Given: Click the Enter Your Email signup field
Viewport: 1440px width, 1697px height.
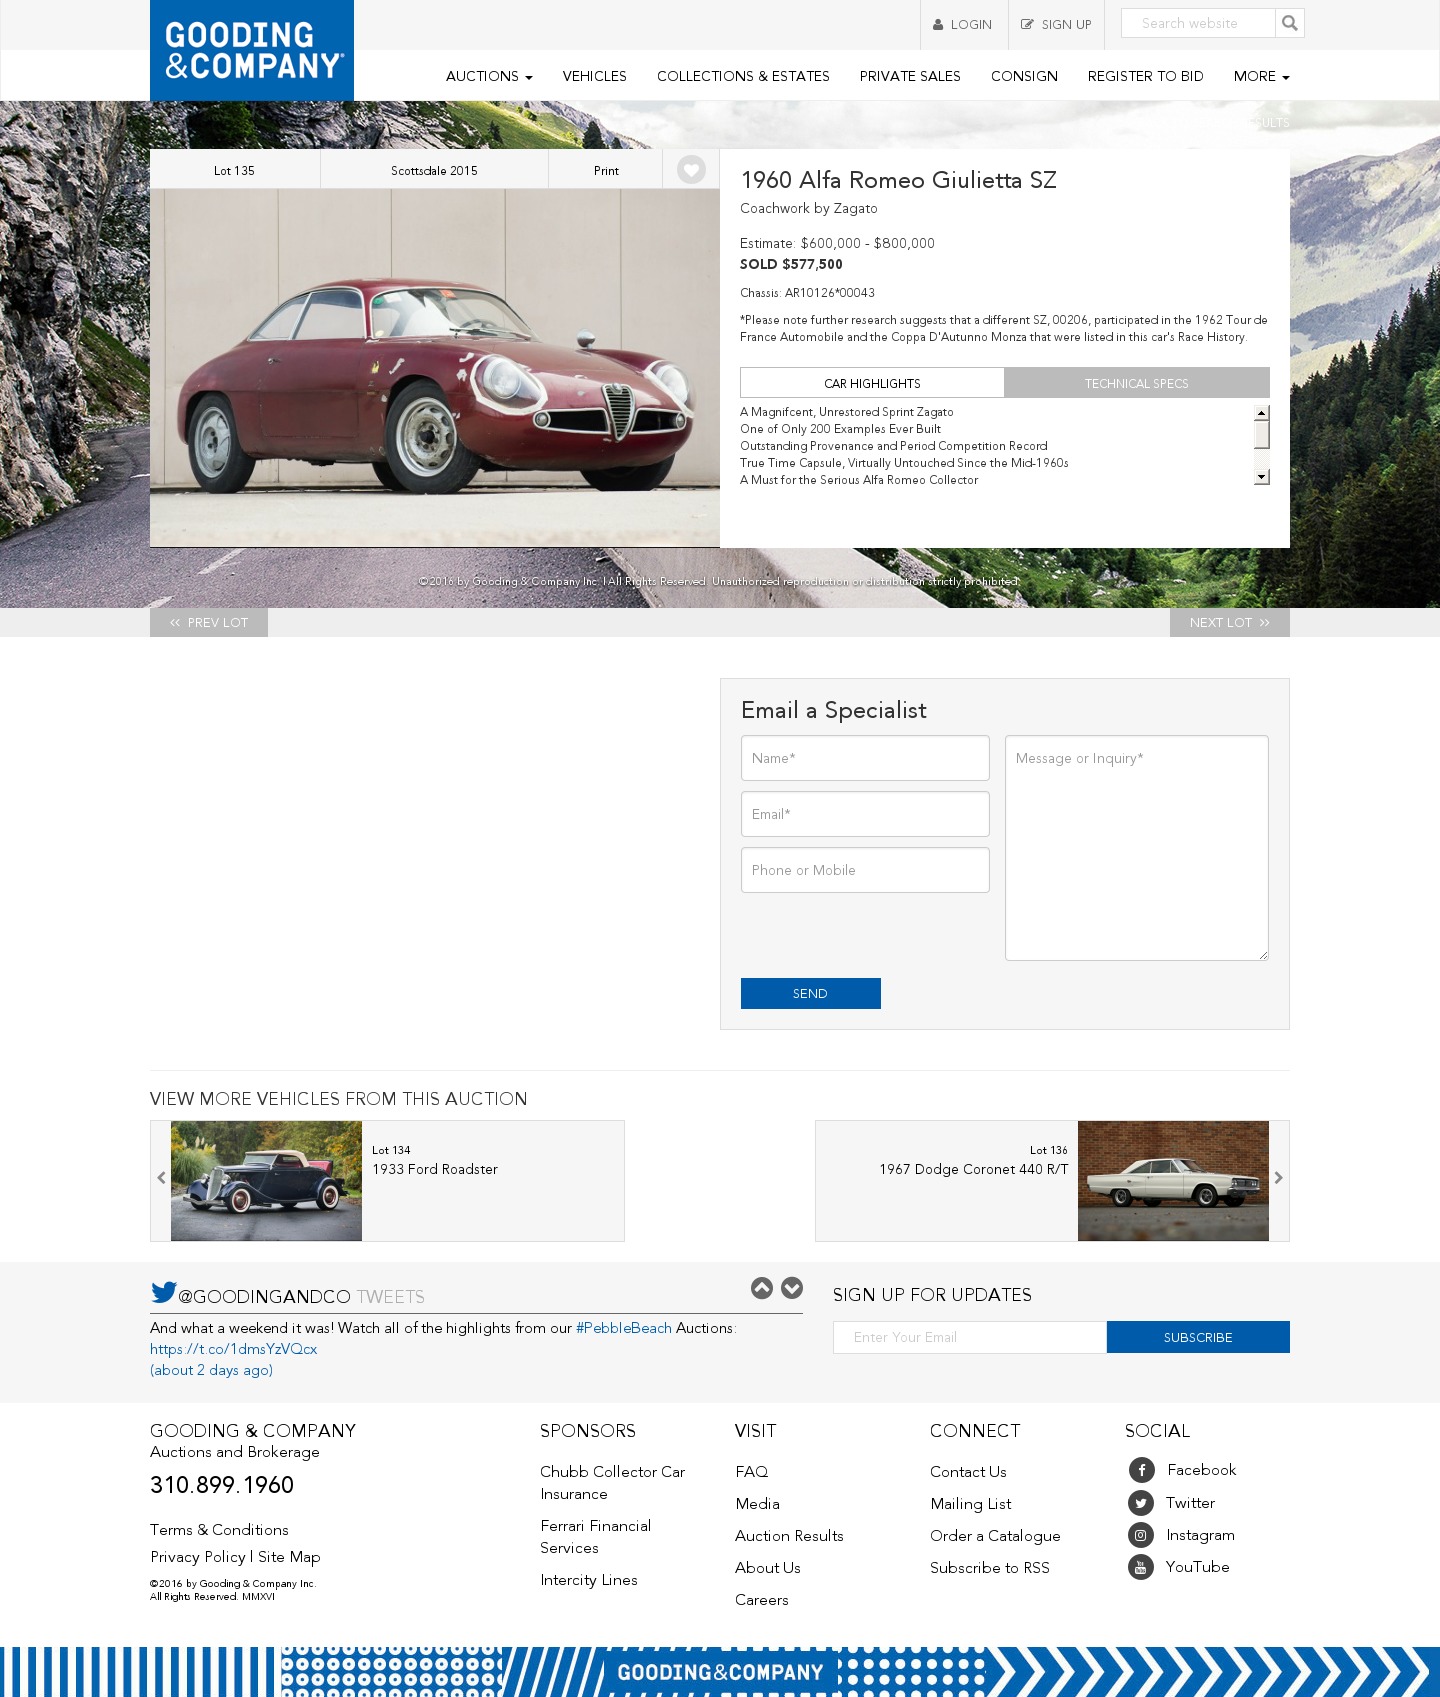Looking at the screenshot, I should tap(970, 1337).
